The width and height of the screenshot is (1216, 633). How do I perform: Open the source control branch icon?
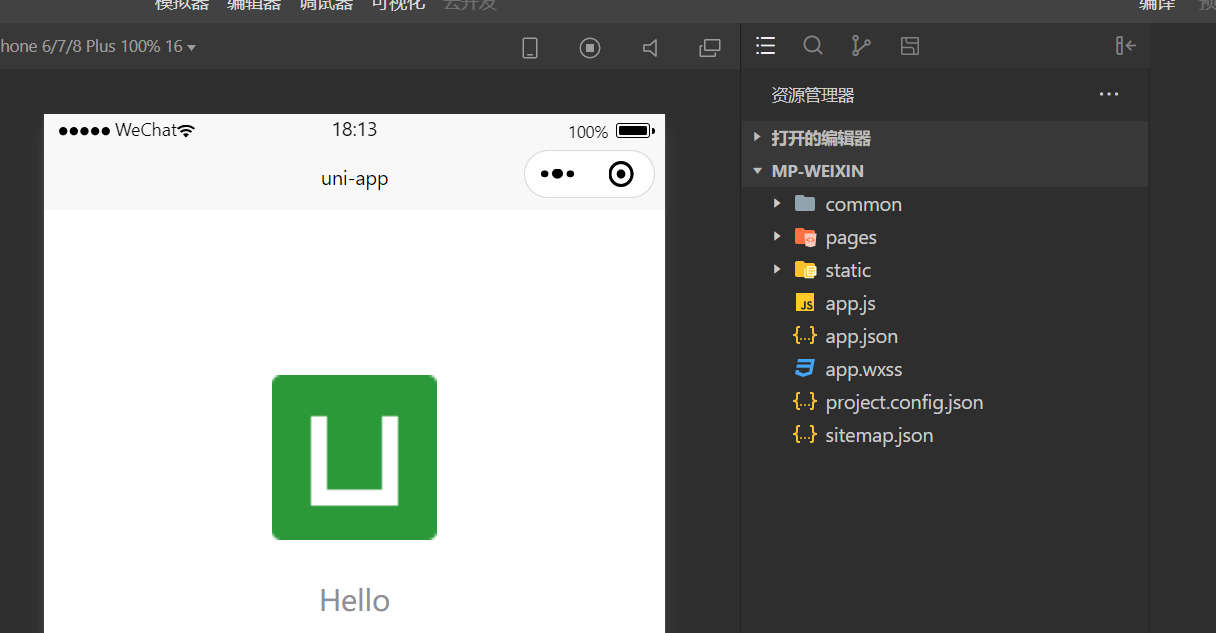860,46
